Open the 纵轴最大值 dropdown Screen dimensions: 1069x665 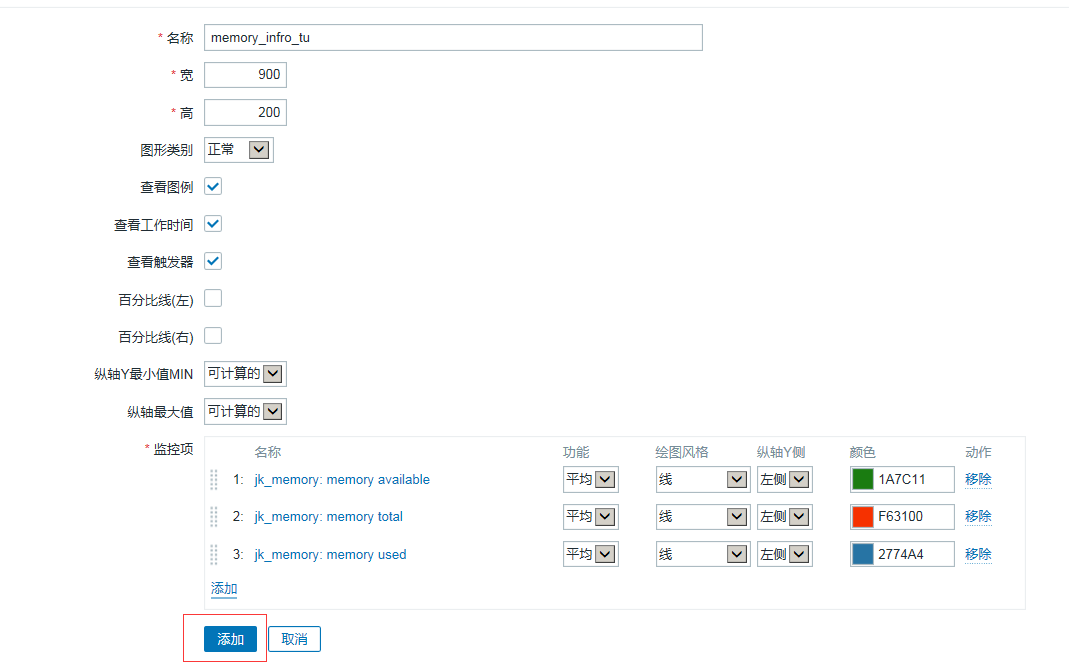click(x=245, y=411)
